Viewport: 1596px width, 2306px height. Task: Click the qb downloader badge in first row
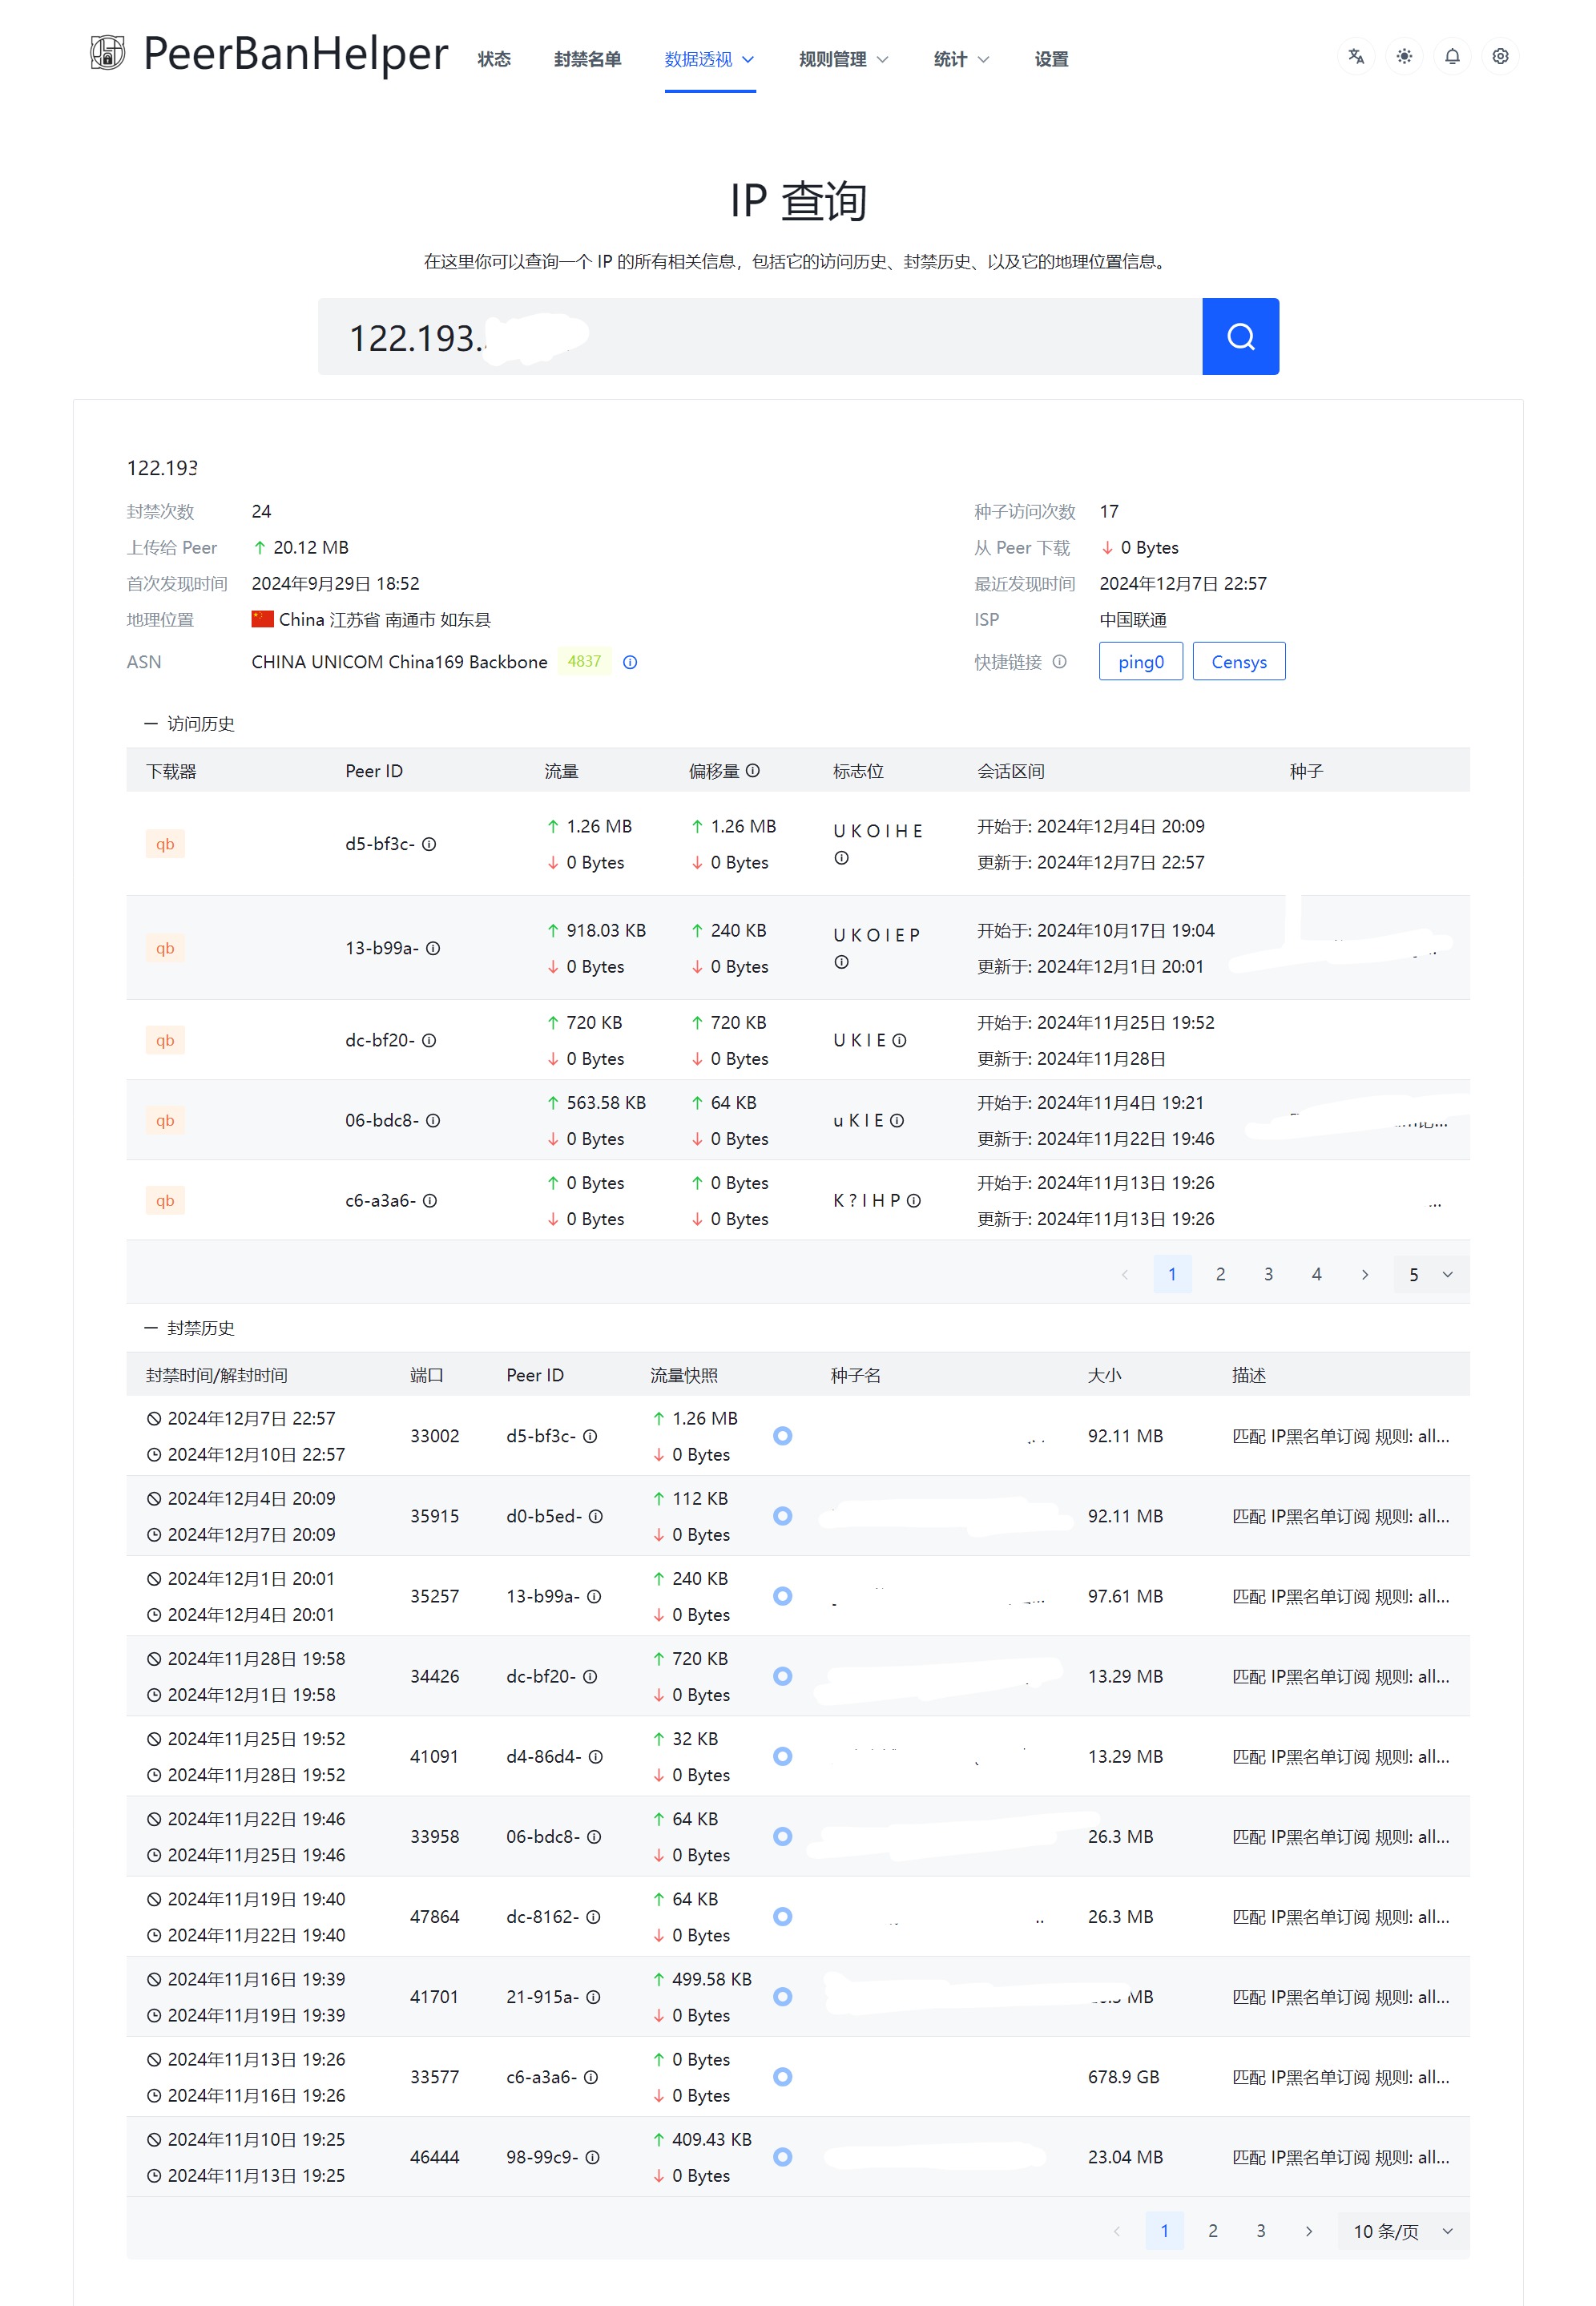click(165, 843)
